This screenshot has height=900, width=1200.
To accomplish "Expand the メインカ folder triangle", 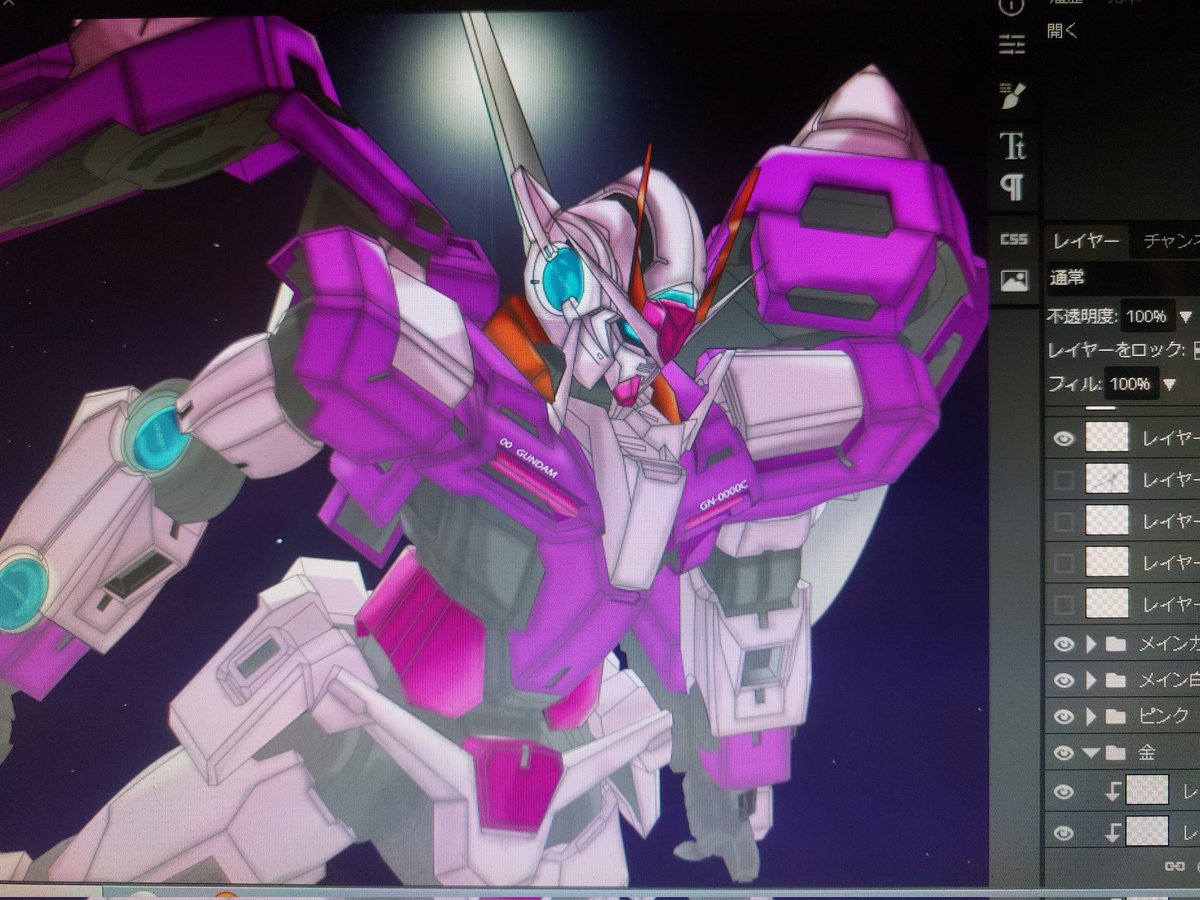I will (1091, 644).
